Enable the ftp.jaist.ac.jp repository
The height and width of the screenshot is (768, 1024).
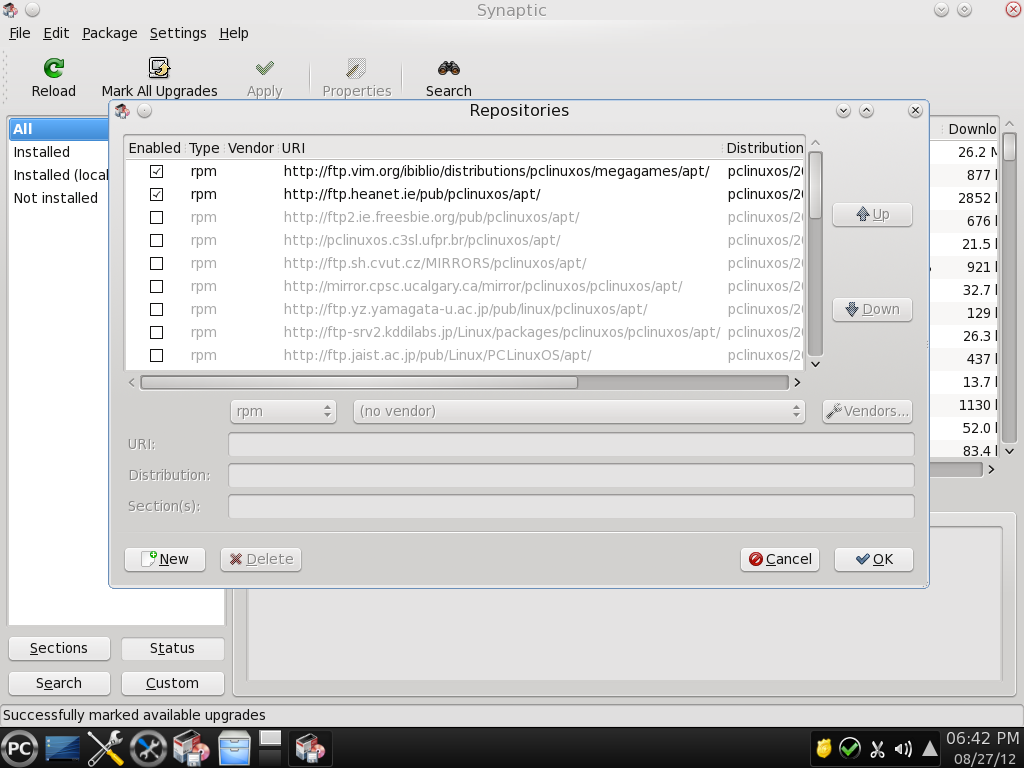click(156, 355)
